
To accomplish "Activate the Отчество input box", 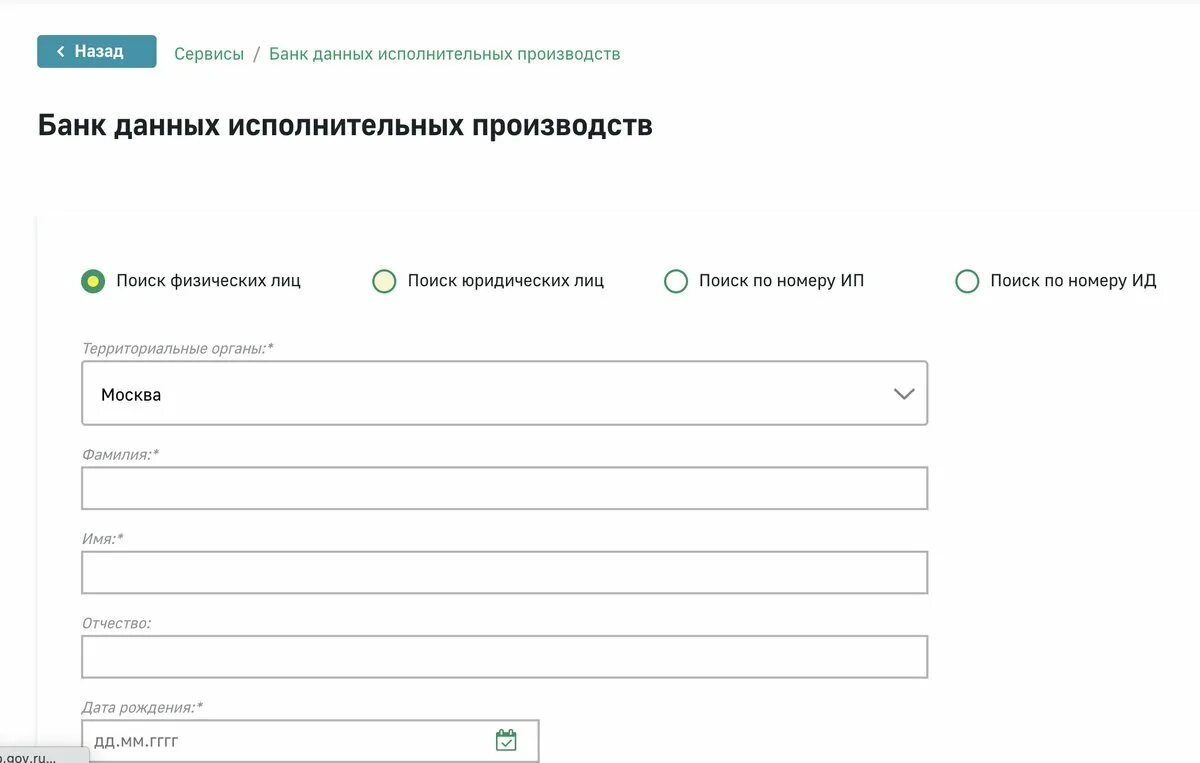I will pos(504,656).
